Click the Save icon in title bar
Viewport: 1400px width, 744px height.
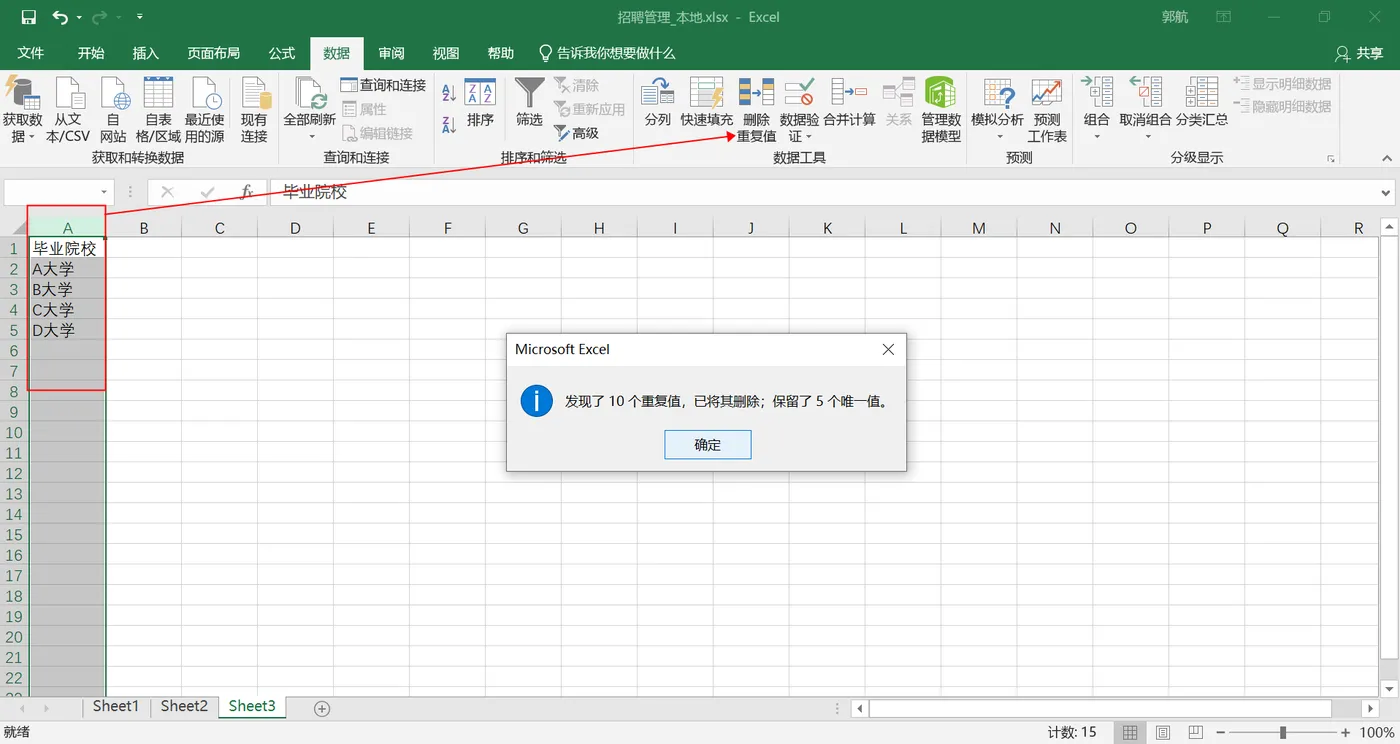(x=28, y=17)
